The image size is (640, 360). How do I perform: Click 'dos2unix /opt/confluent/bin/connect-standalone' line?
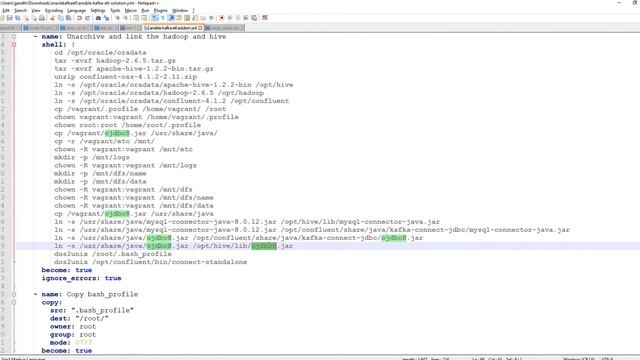(x=150, y=262)
